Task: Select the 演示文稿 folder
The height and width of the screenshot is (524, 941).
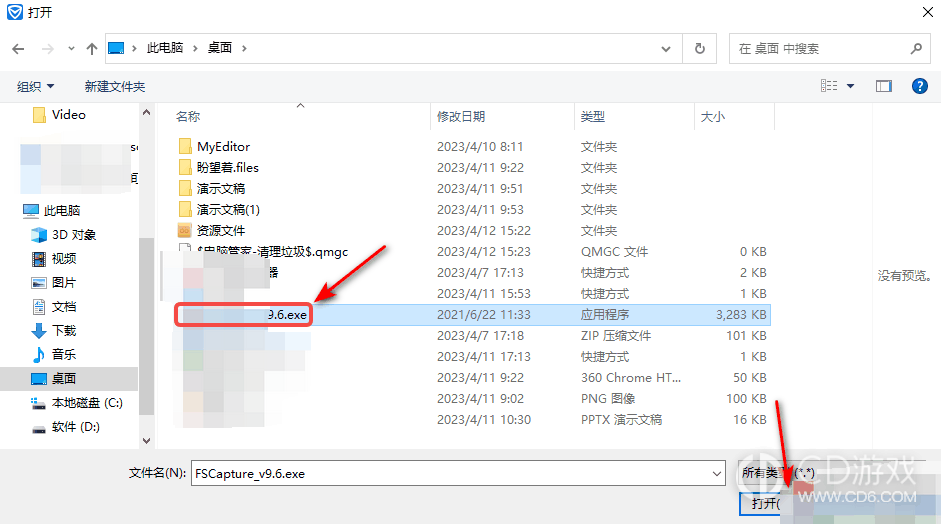Action: point(221,188)
